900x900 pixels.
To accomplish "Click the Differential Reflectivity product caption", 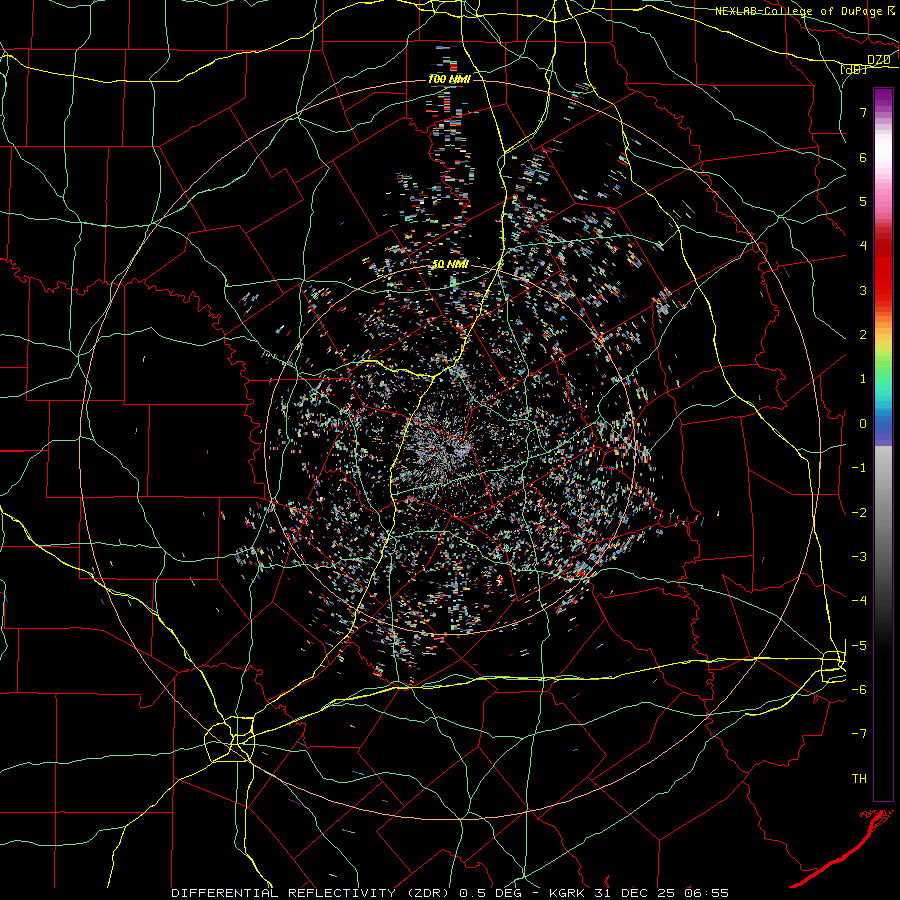I will (x=449, y=893).
